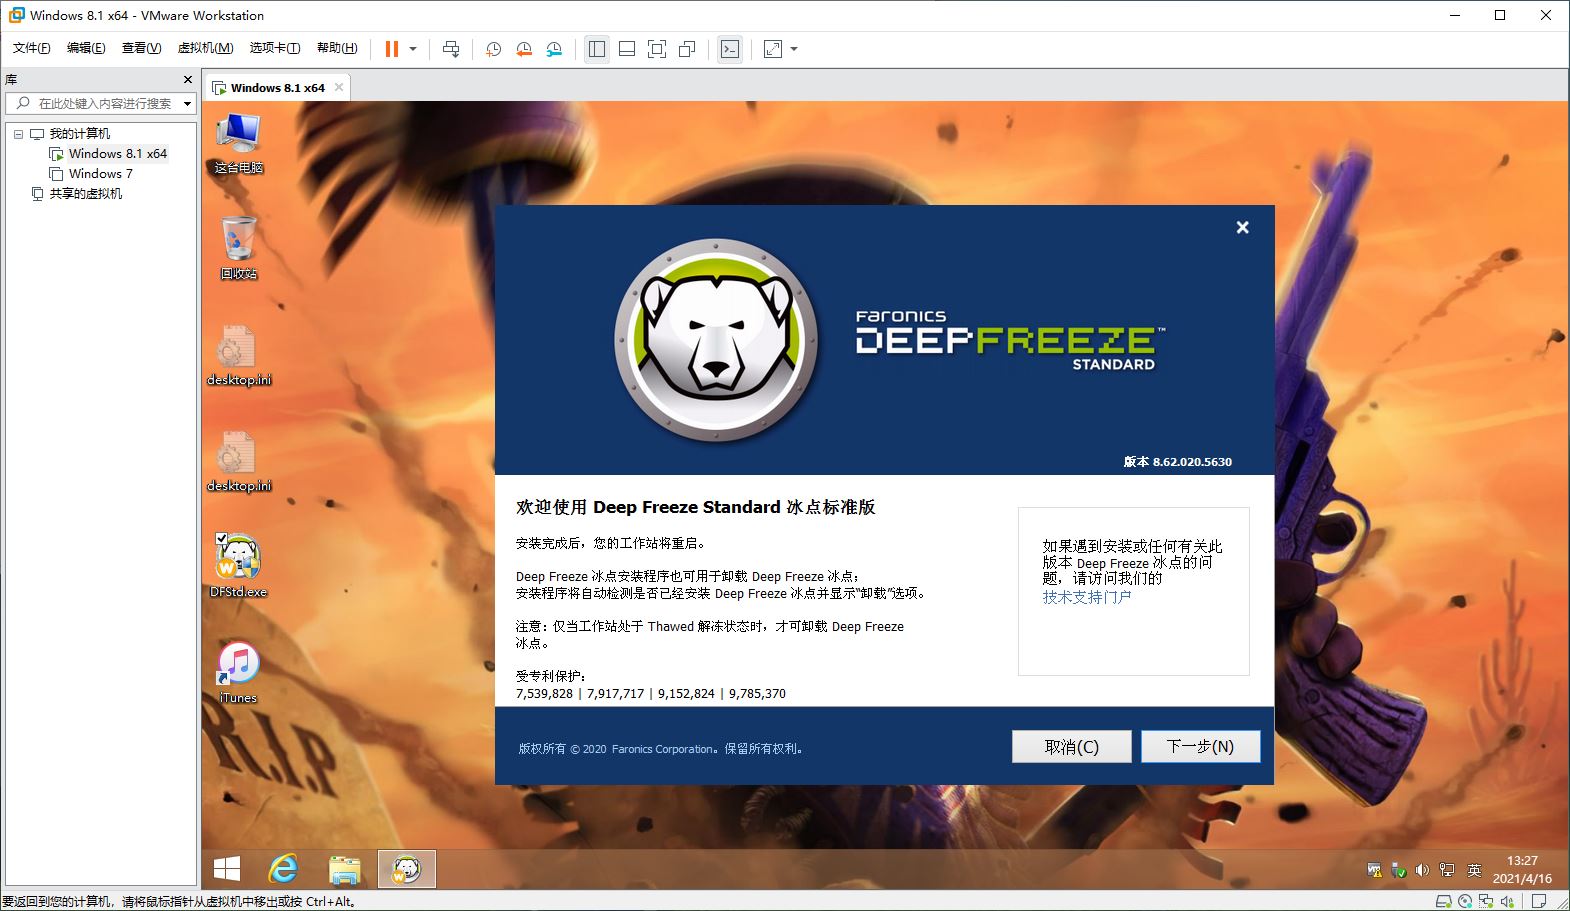Click the Deep Freeze polar bear logo

pos(716,341)
